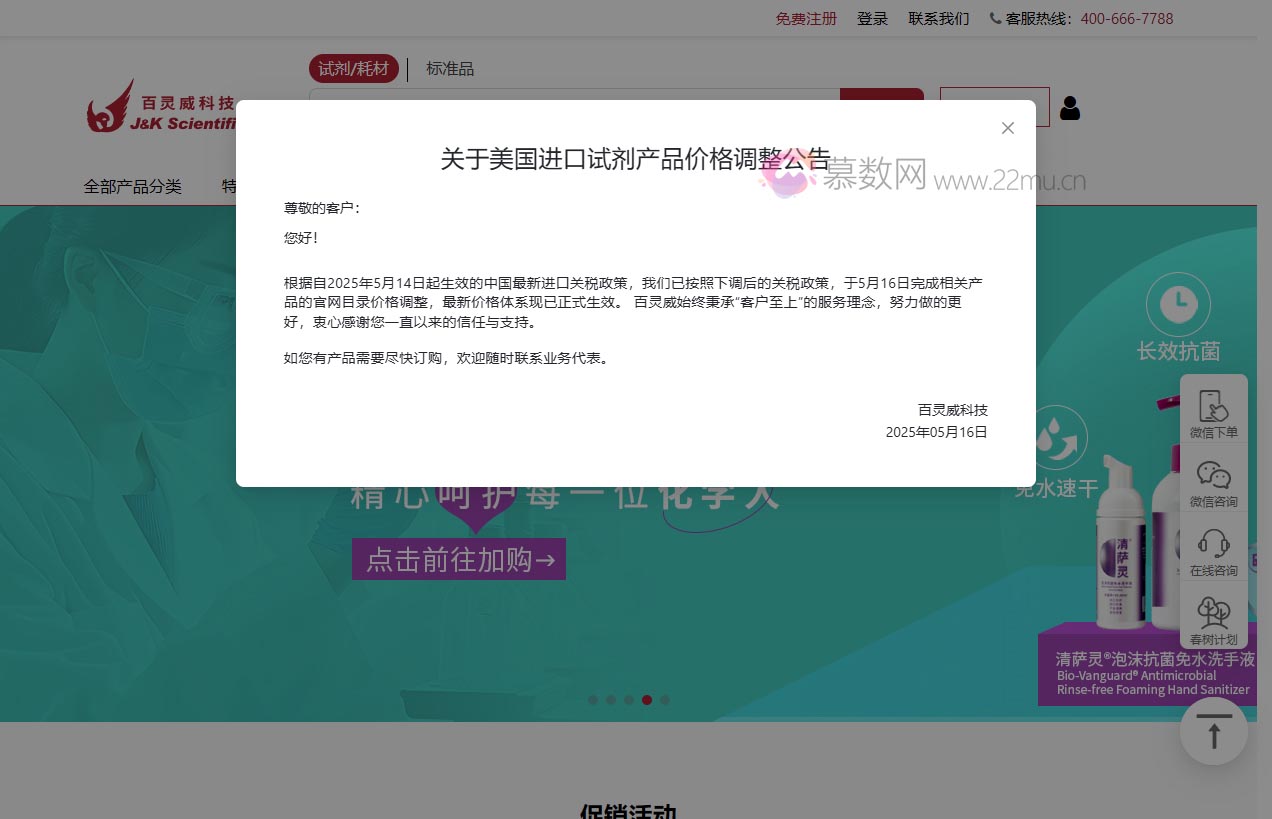Open the user account person icon
This screenshot has height=819, width=1272.
coord(1069,108)
